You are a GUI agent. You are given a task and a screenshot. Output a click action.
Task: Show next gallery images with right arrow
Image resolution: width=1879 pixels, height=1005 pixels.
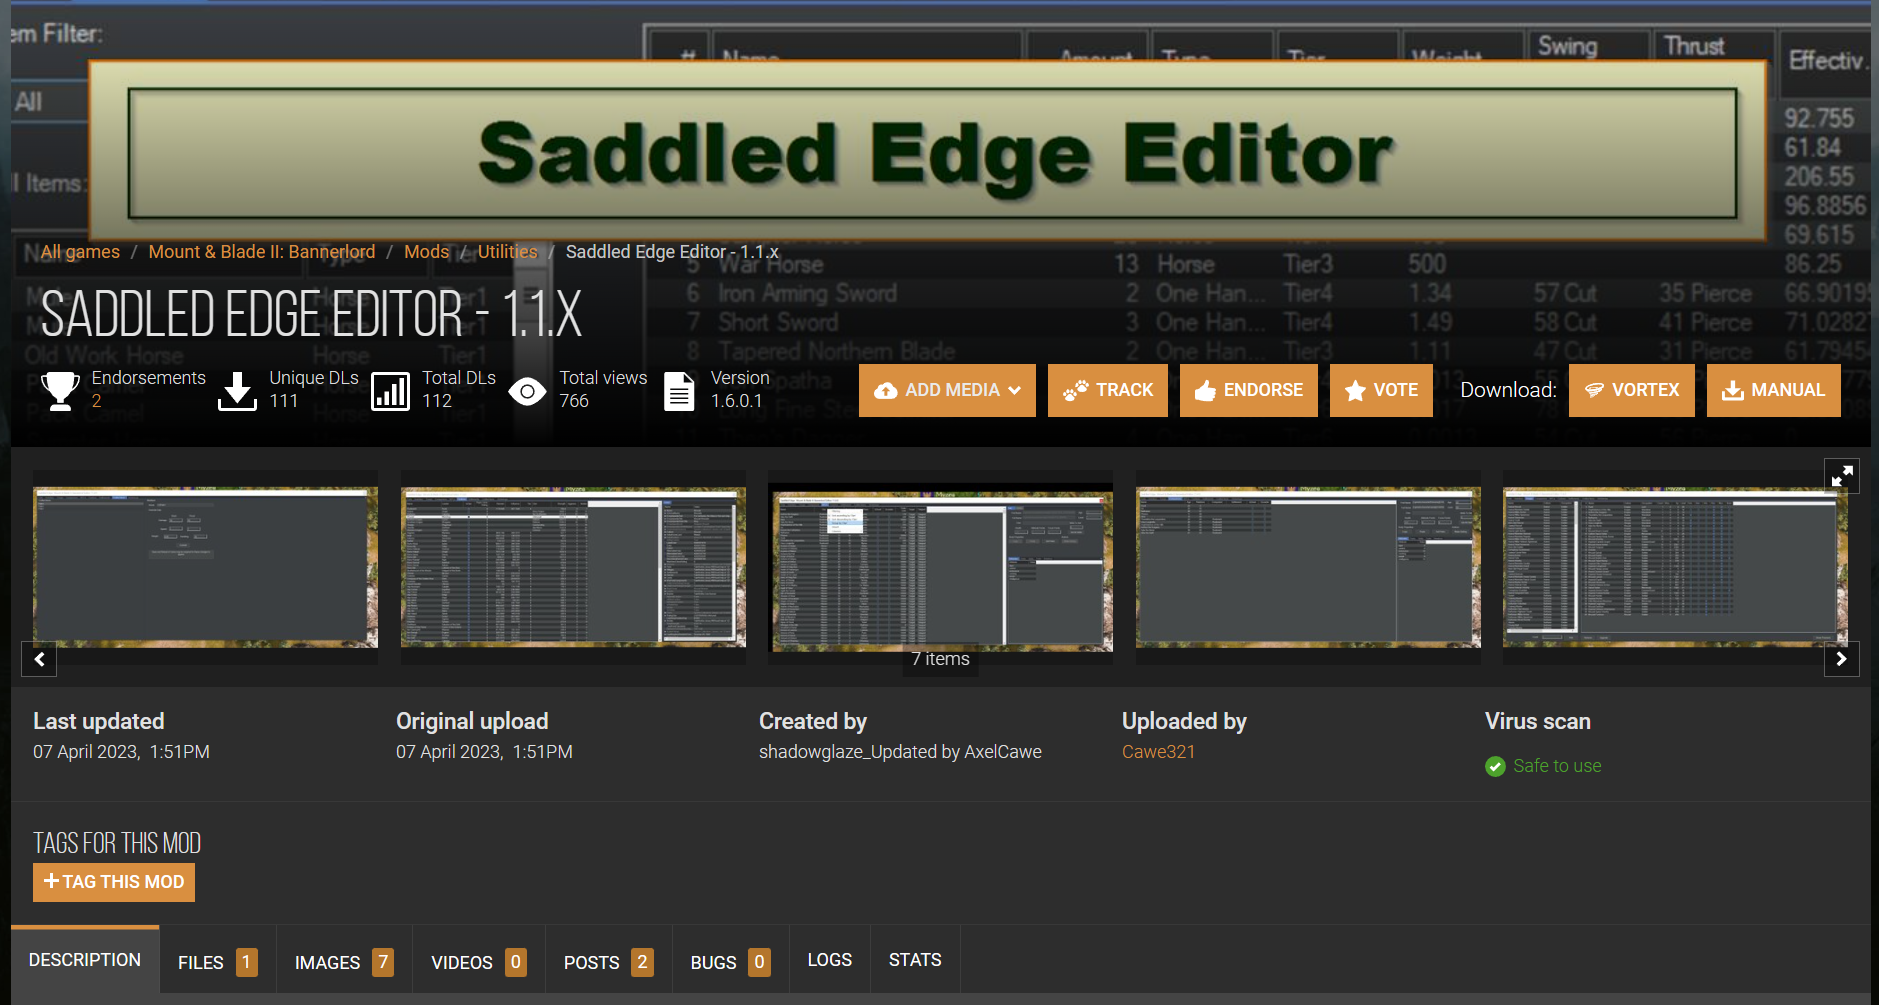1841,659
